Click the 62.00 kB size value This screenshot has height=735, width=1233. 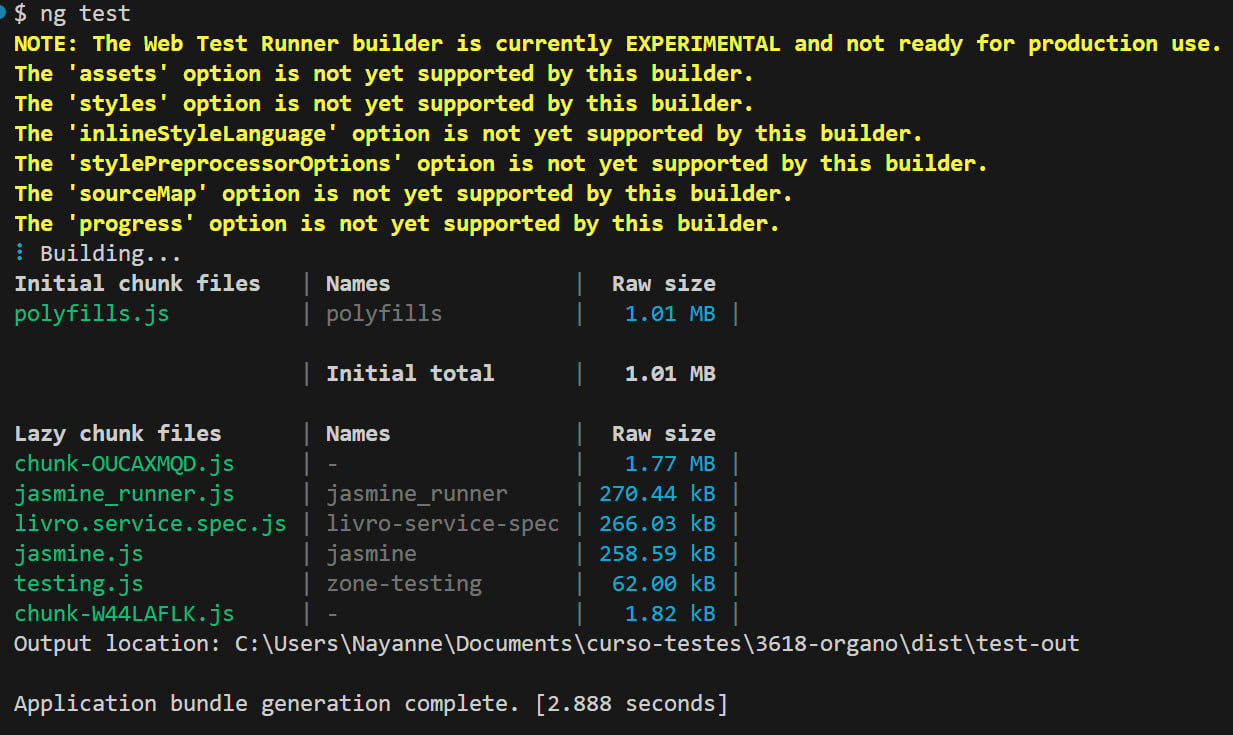point(664,584)
